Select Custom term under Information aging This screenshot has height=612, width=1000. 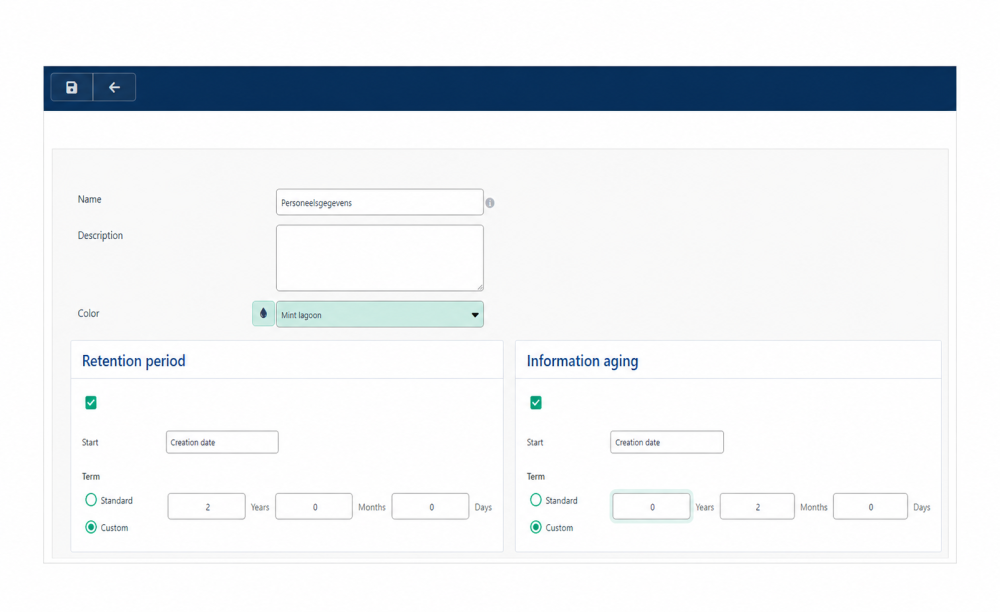pyautogui.click(x=536, y=527)
